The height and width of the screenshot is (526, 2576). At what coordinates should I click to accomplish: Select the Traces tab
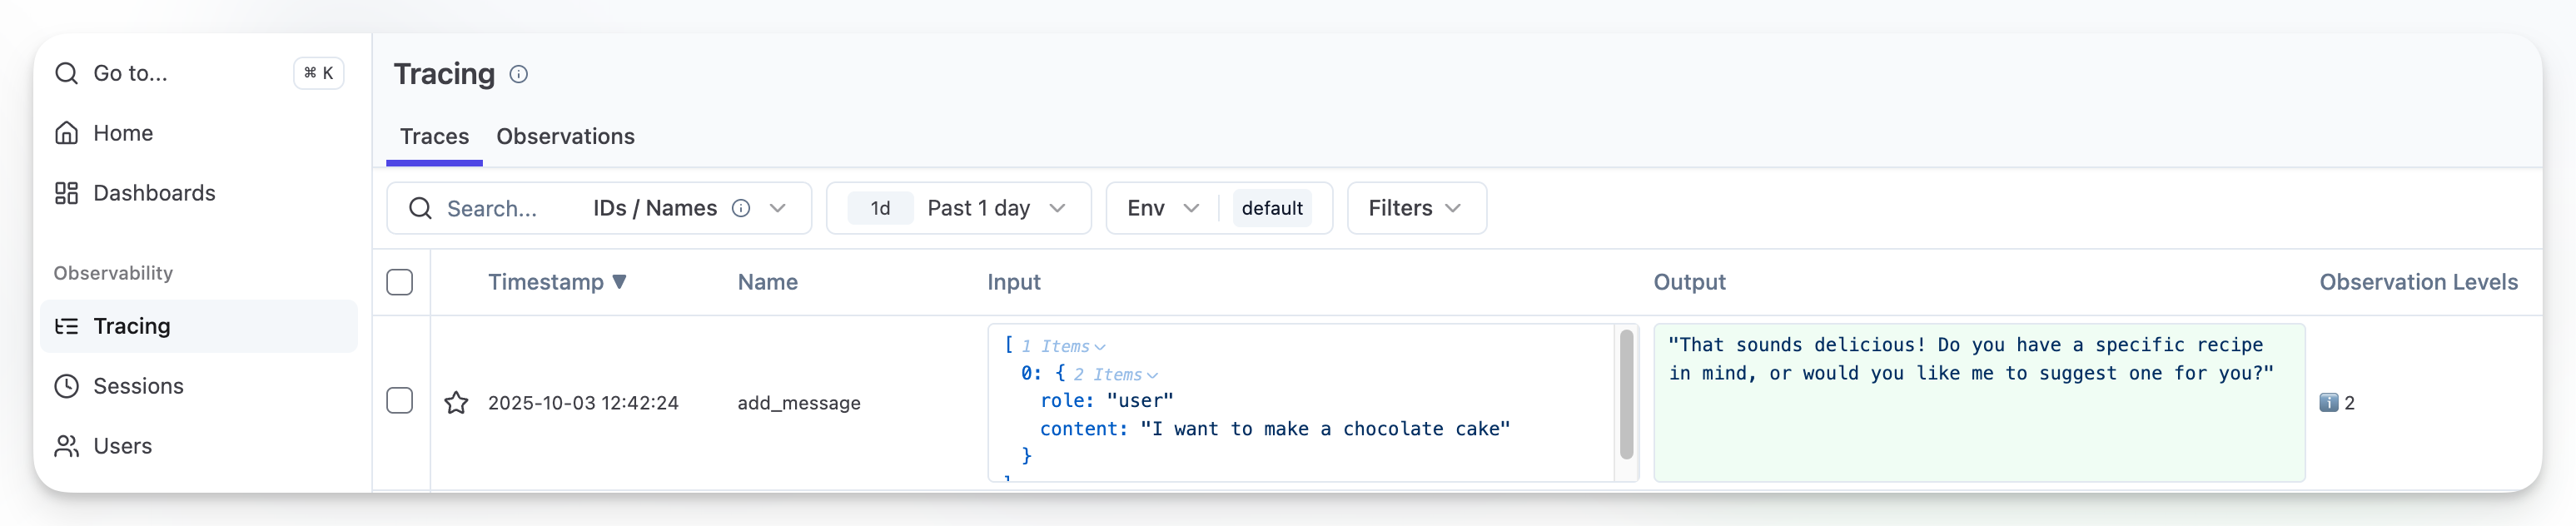tap(434, 137)
